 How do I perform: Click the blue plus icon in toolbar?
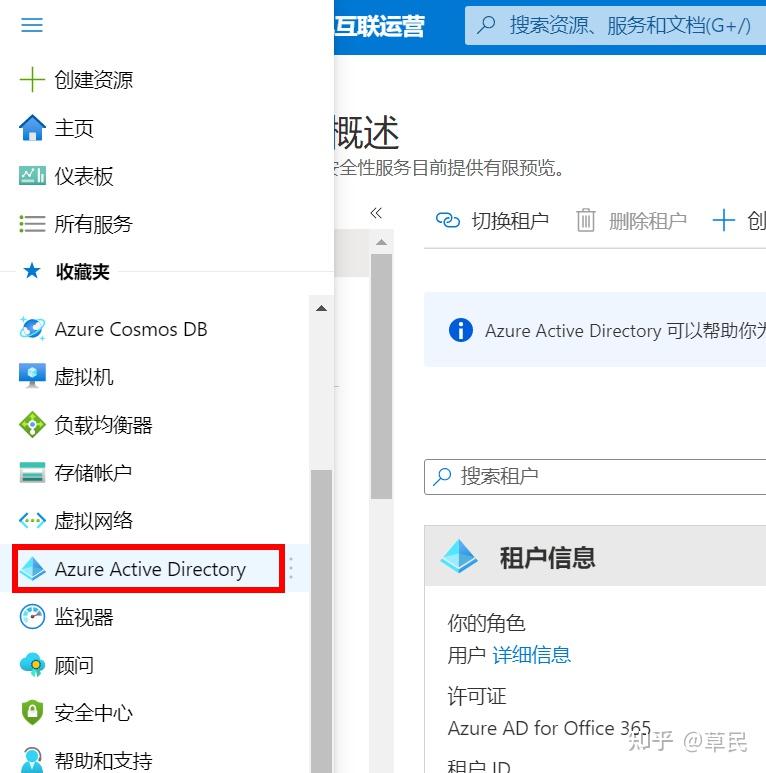coord(724,220)
